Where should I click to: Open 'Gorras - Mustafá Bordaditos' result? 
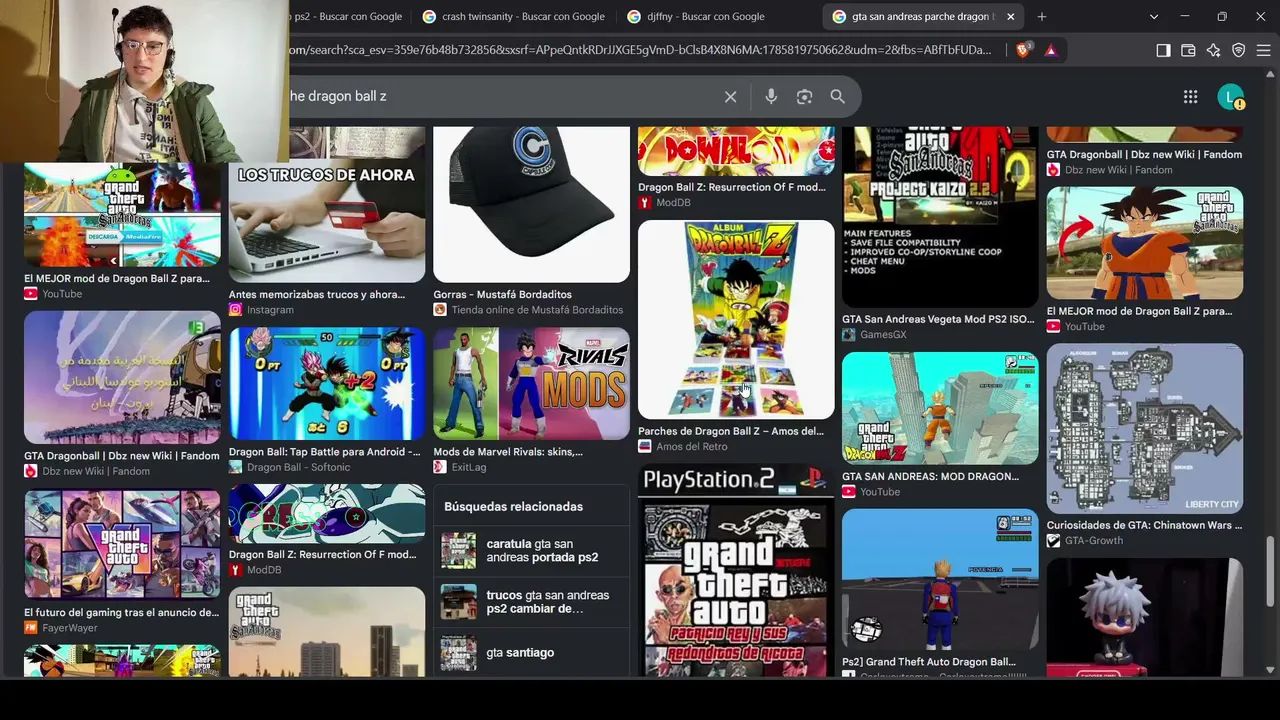pyautogui.click(x=503, y=295)
